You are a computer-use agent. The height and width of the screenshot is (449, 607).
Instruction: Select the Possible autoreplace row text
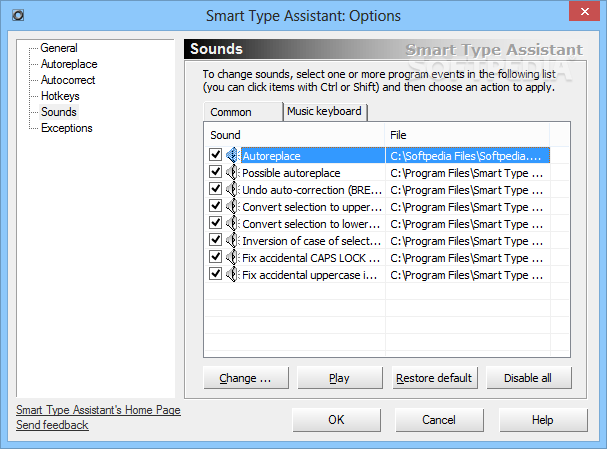click(x=291, y=173)
